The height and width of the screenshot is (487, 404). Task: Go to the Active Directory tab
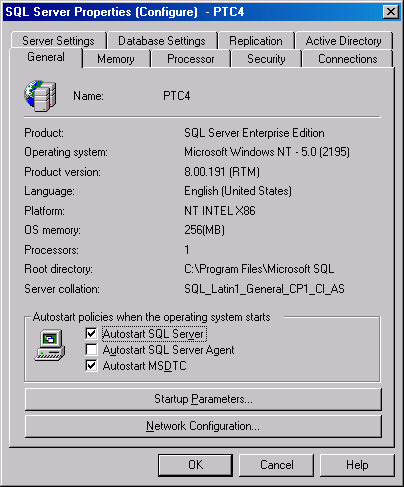[x=344, y=41]
